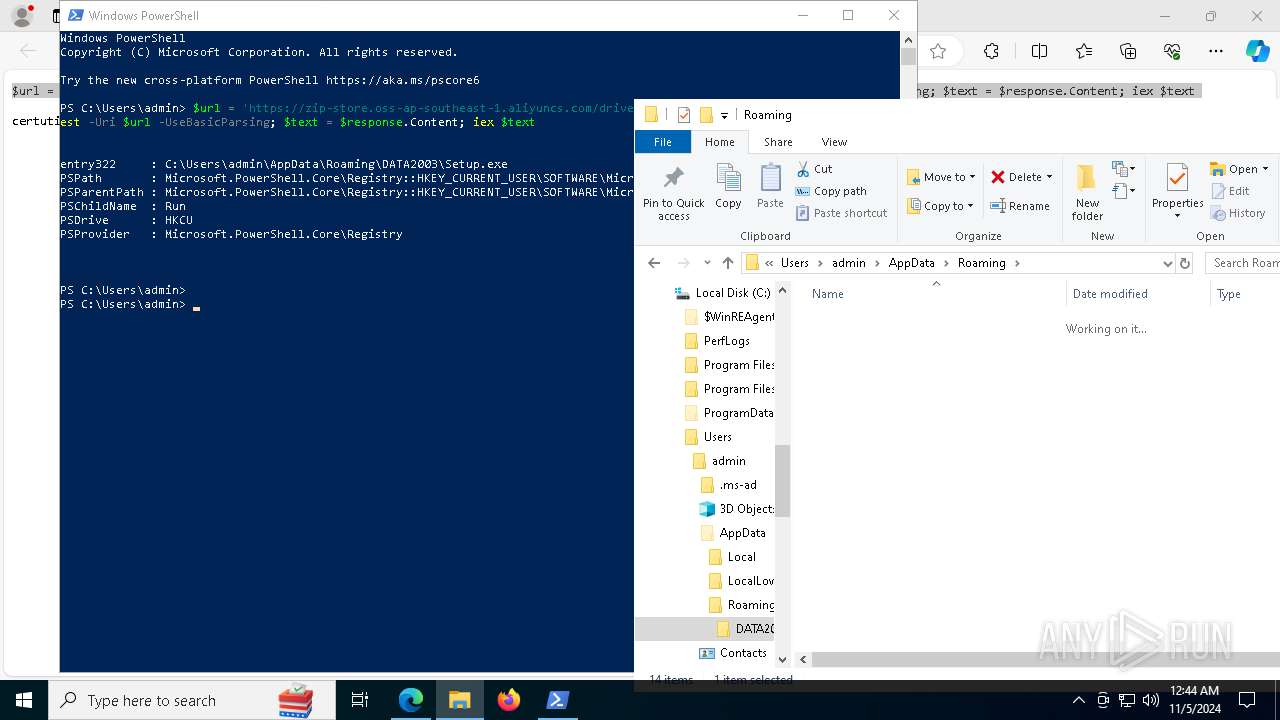Create a New folder from the ribbon

click(1087, 193)
